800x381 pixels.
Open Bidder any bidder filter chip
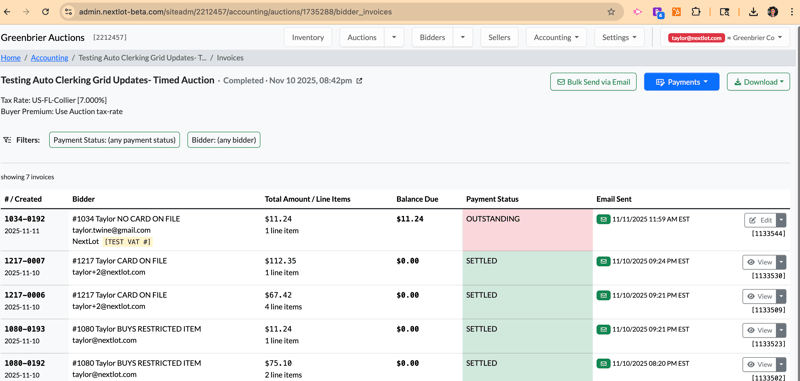click(224, 140)
